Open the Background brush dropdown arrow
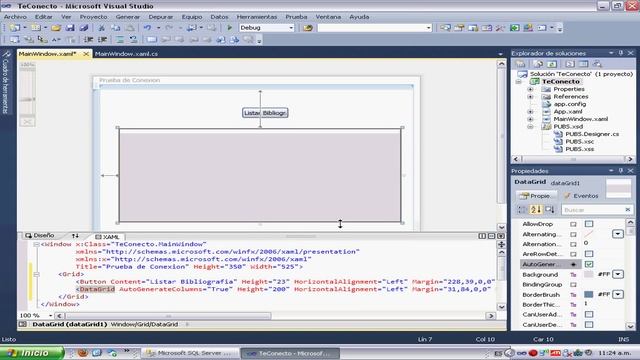The width and height of the screenshot is (640, 360). (x=618, y=274)
